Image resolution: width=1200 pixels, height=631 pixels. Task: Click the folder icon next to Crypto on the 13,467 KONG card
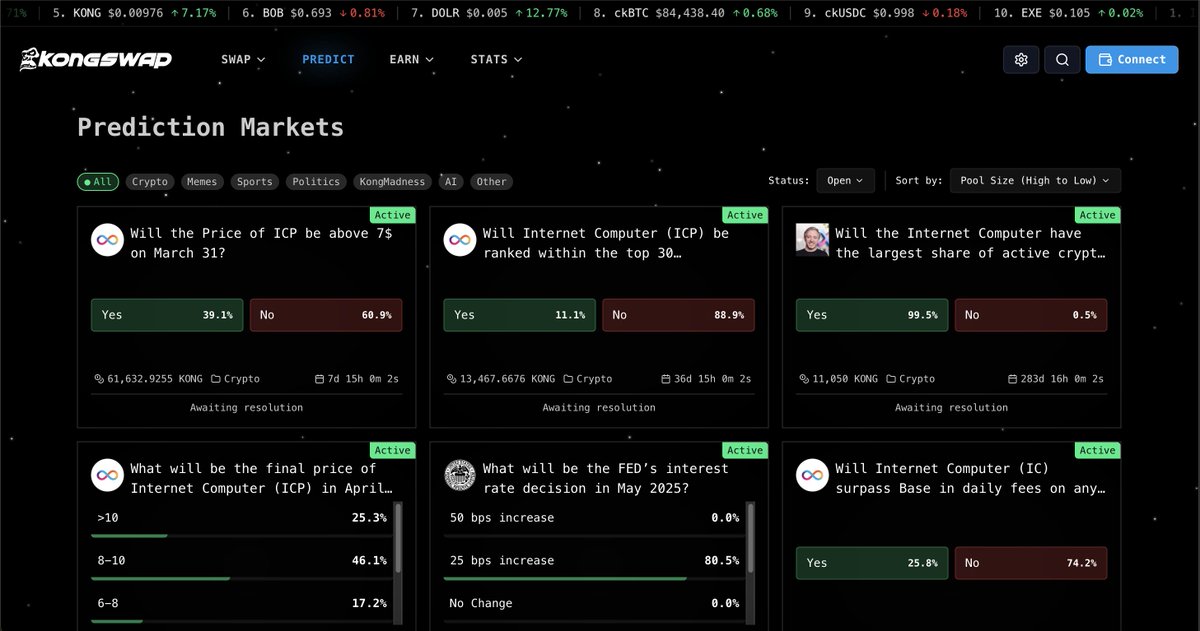pos(568,379)
